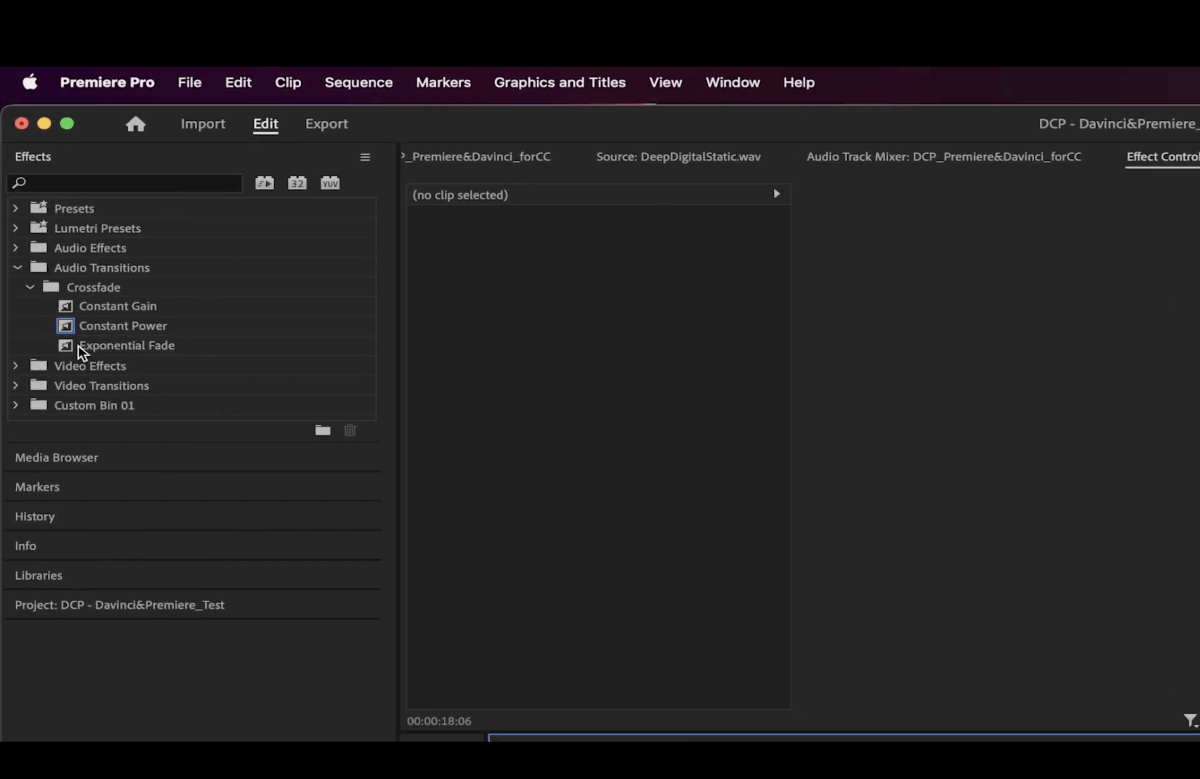This screenshot has height=779, width=1200.
Task: Open the Libraries panel
Action: coord(39,575)
